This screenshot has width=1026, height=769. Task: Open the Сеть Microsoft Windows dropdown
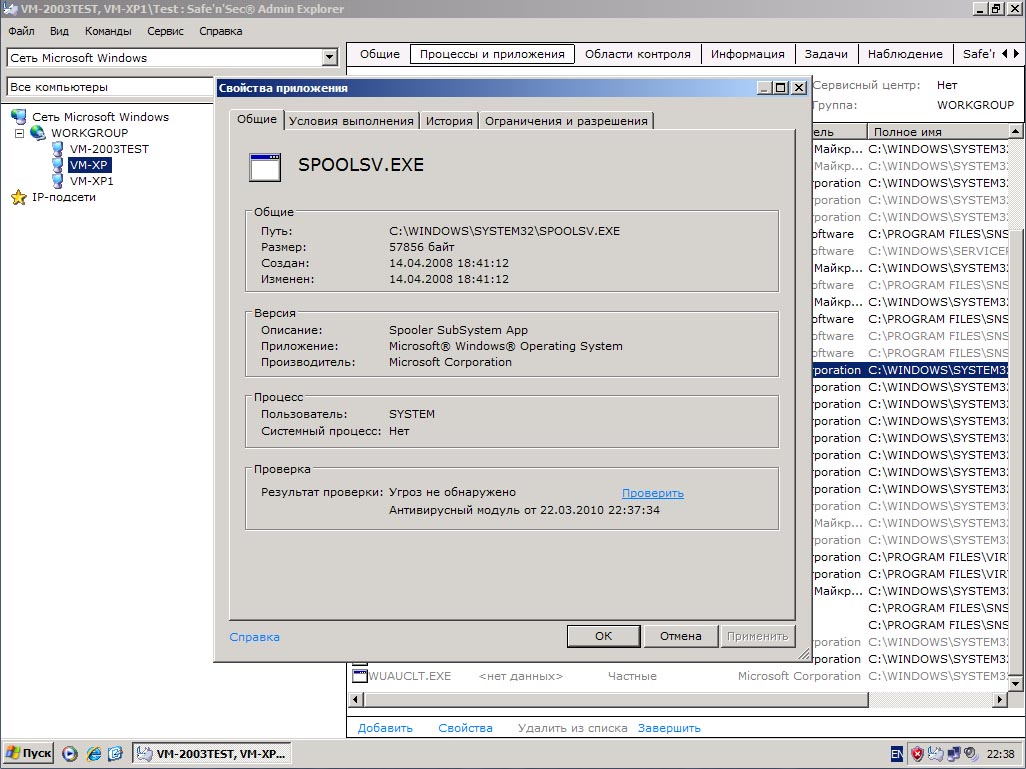coord(330,58)
